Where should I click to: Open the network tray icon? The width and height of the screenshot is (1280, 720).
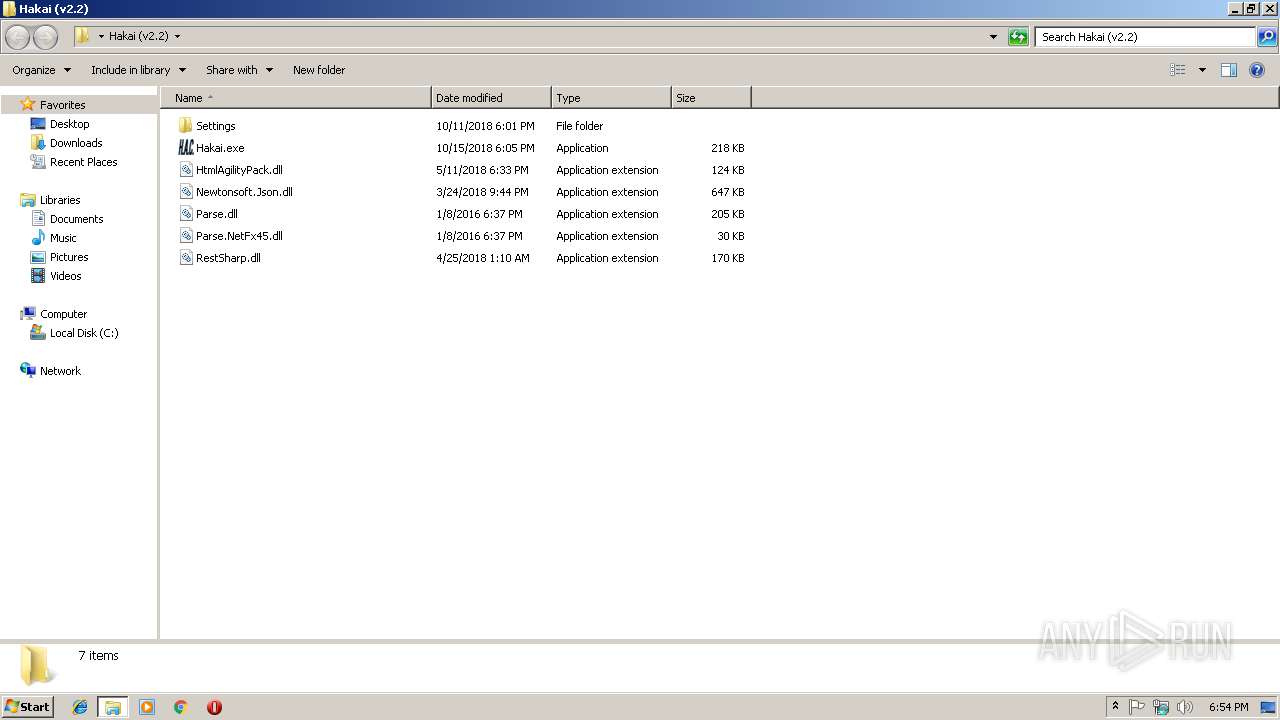(1161, 707)
